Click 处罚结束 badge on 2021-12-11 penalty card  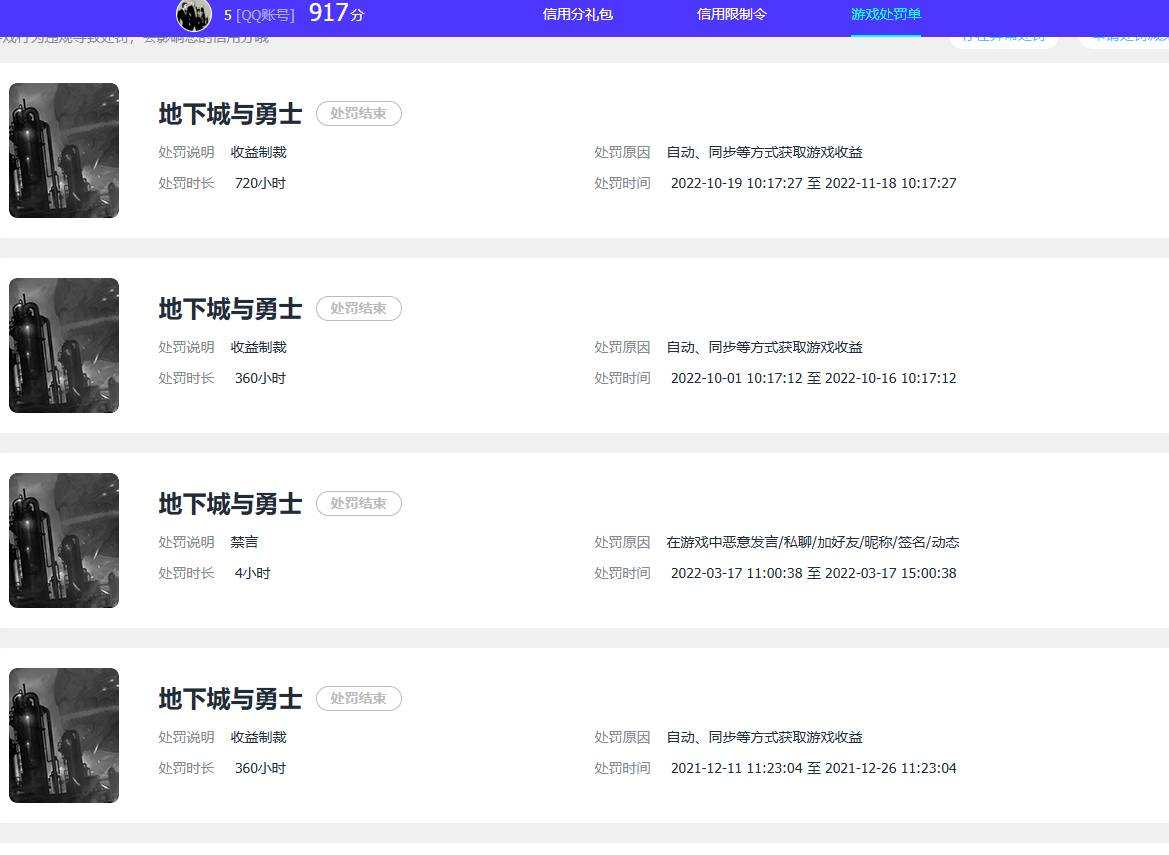tap(359, 698)
